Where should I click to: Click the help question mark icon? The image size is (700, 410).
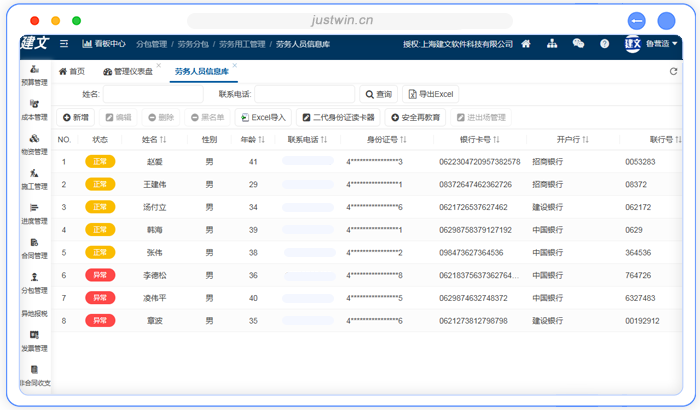point(604,44)
